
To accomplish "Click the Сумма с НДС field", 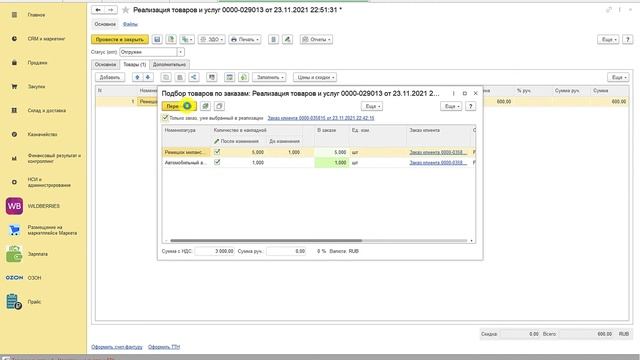I will (215, 251).
